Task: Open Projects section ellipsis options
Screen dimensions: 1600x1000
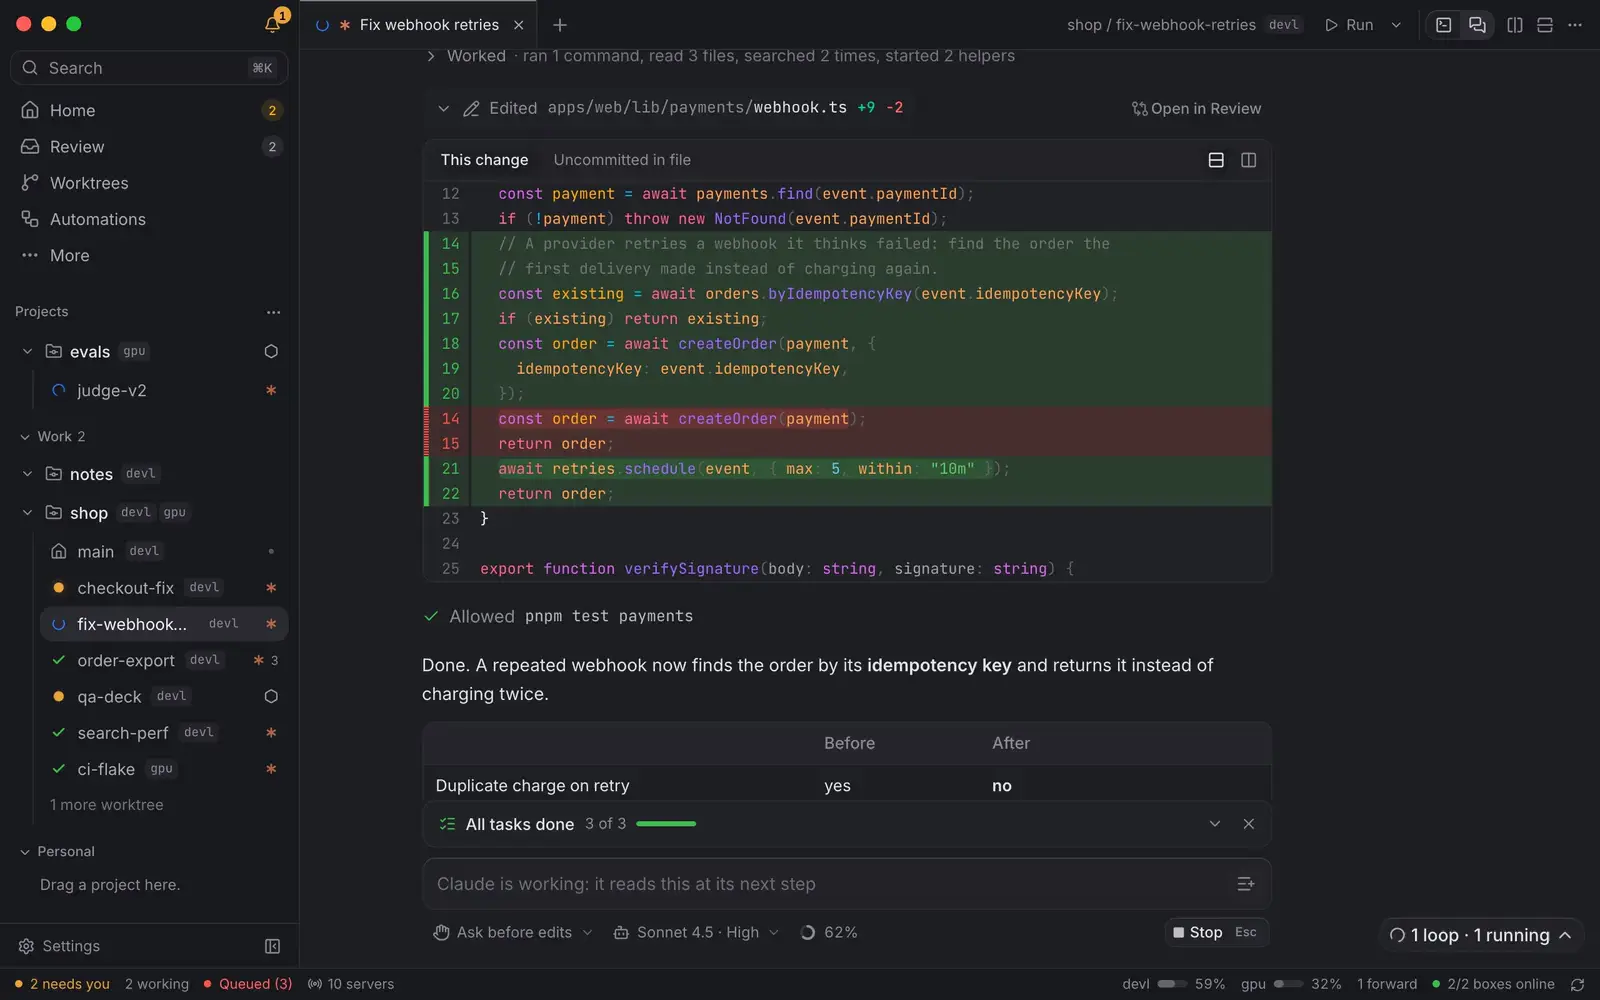Action: pos(273,312)
